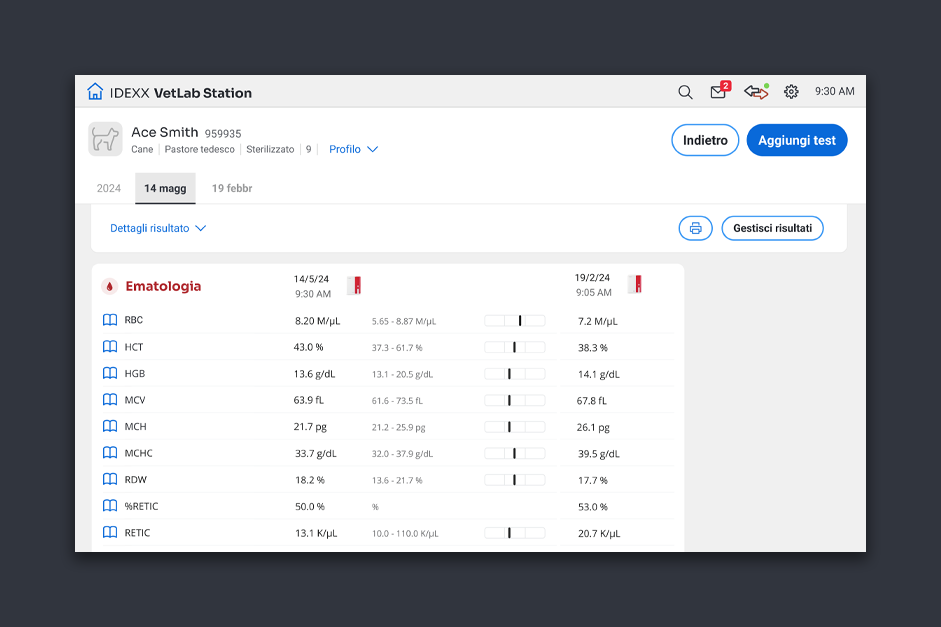The image size is (941, 627).
Task: Click the RETIC reference range indicator bar
Action: (x=515, y=533)
